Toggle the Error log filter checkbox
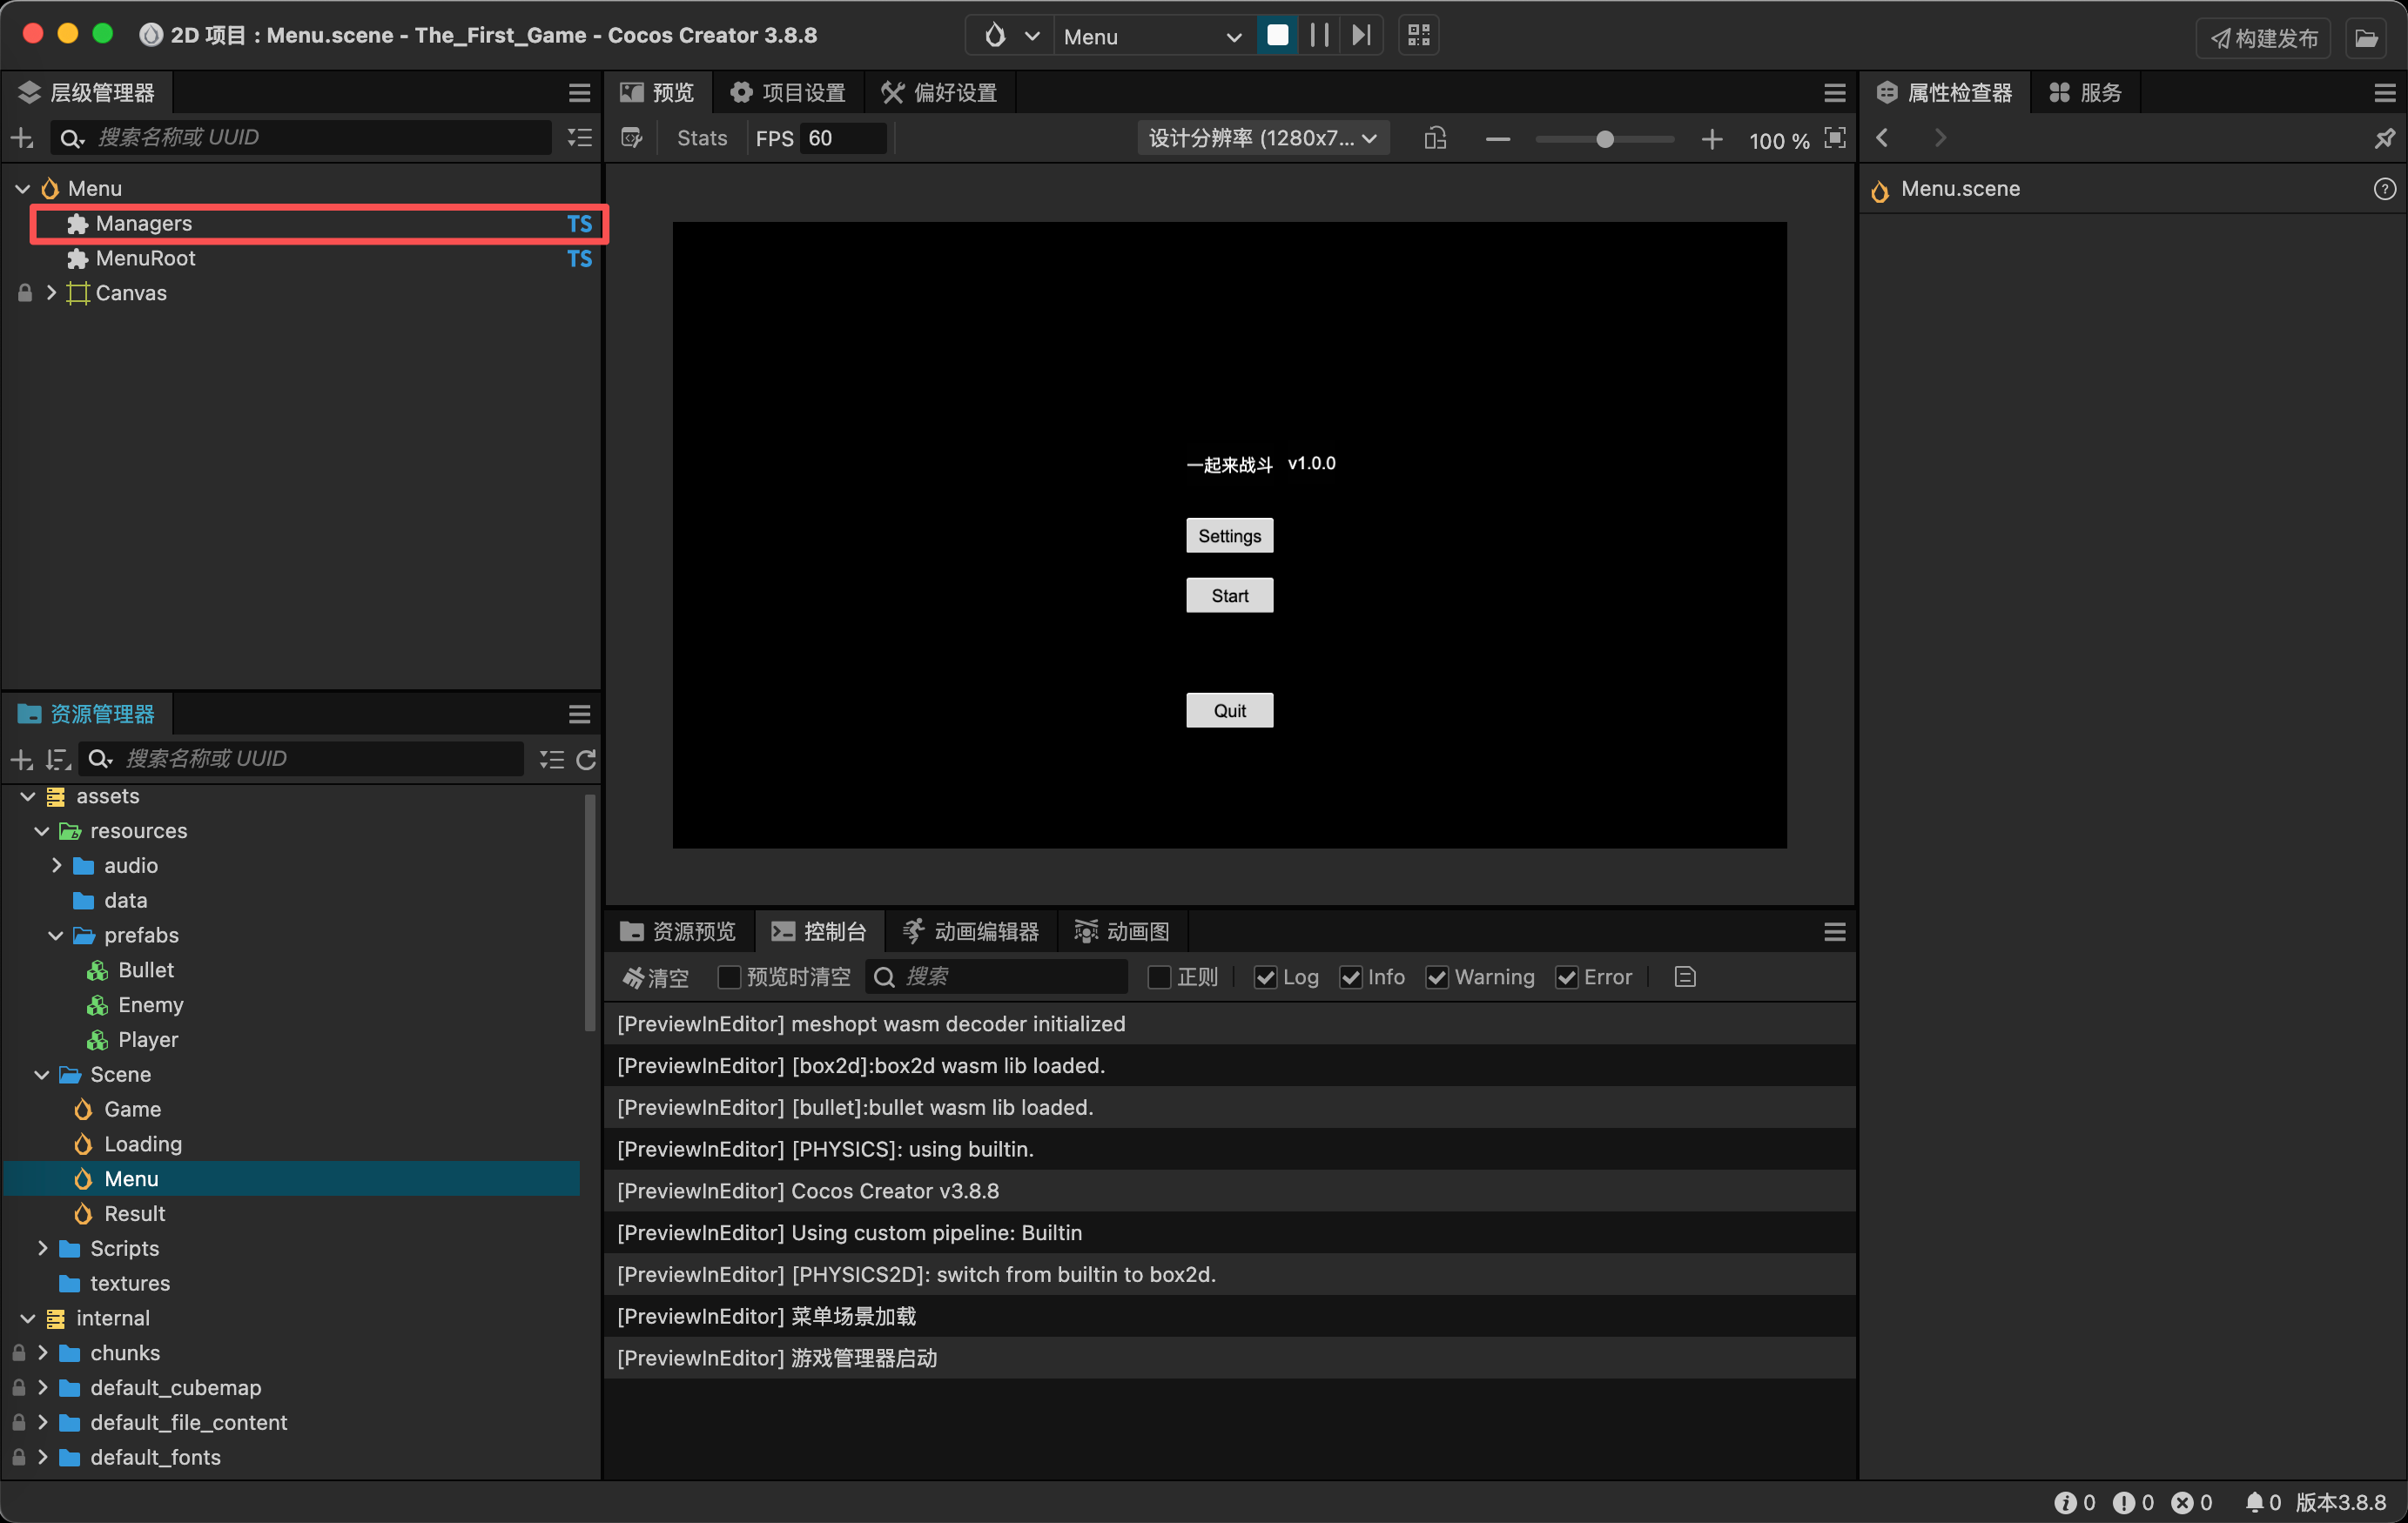This screenshot has height=1523, width=2408. 1566,977
